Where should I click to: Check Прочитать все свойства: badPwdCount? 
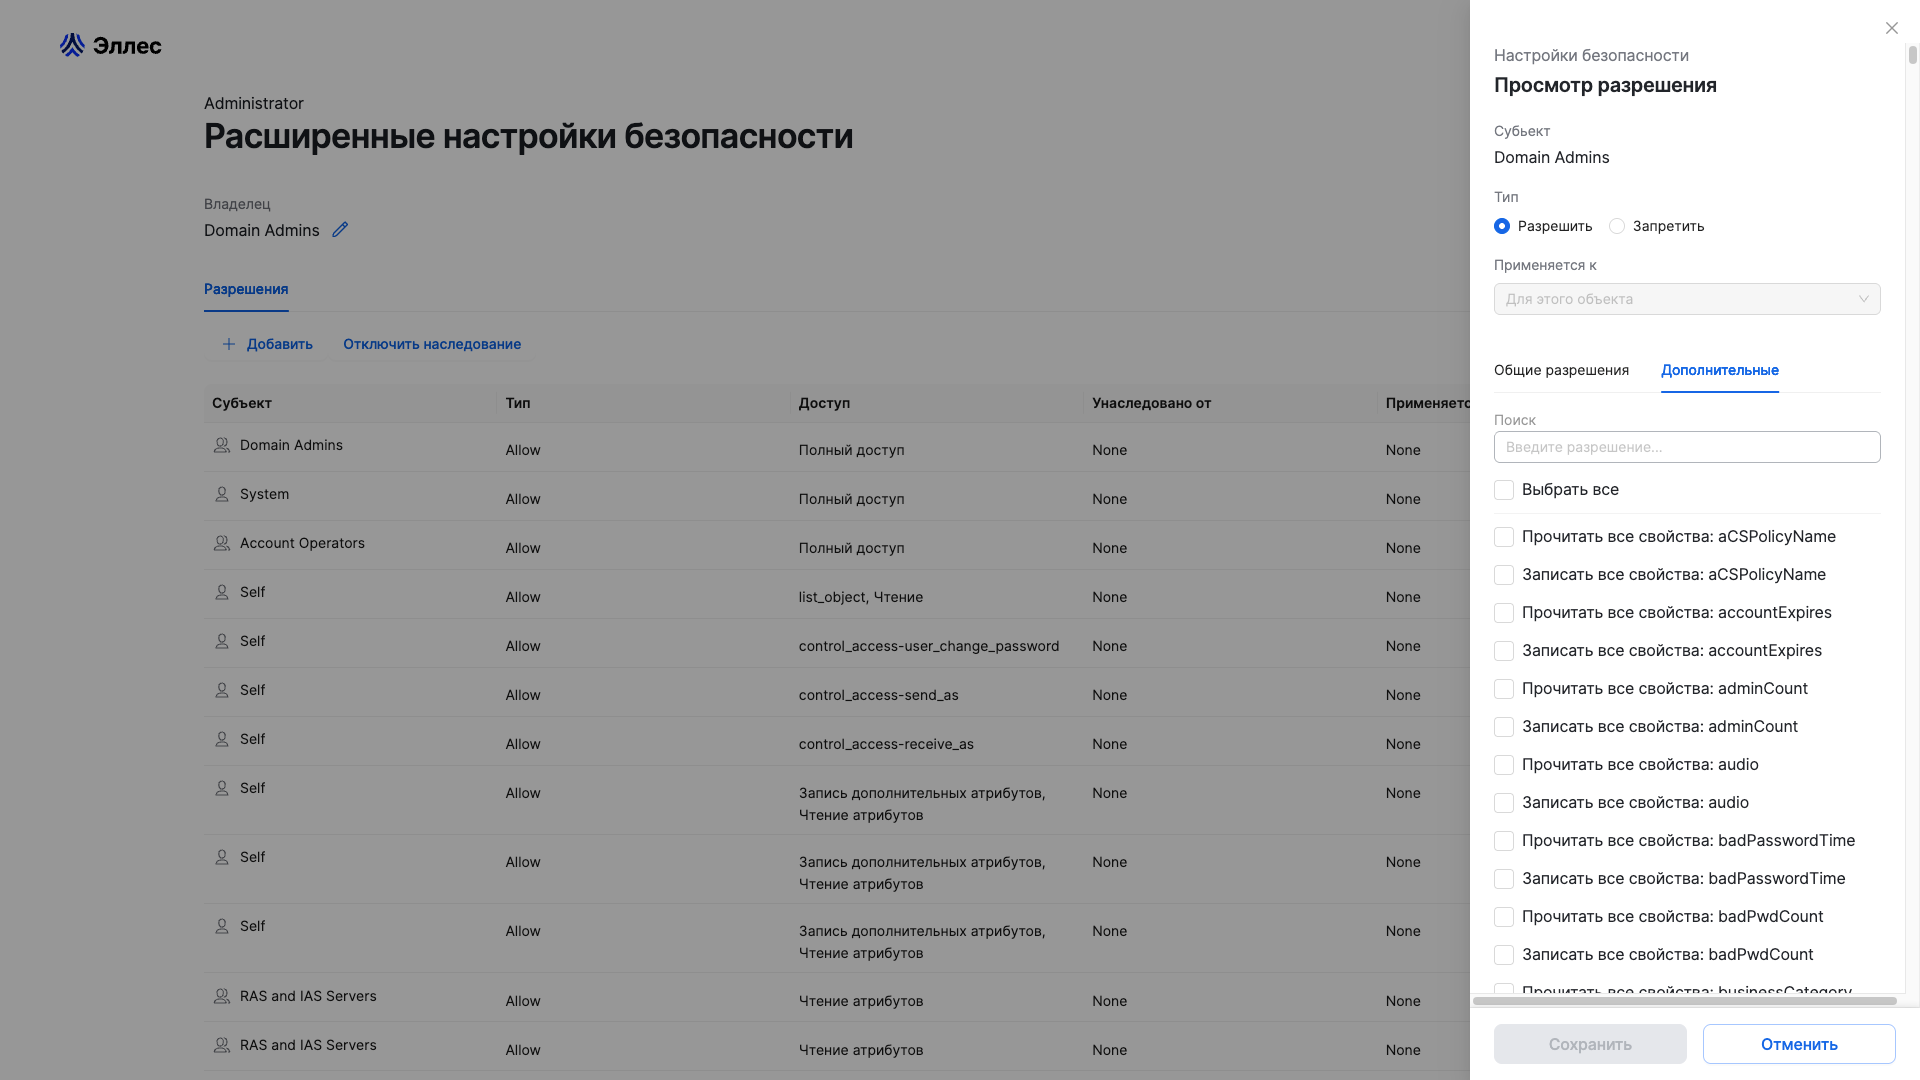pyautogui.click(x=1504, y=916)
